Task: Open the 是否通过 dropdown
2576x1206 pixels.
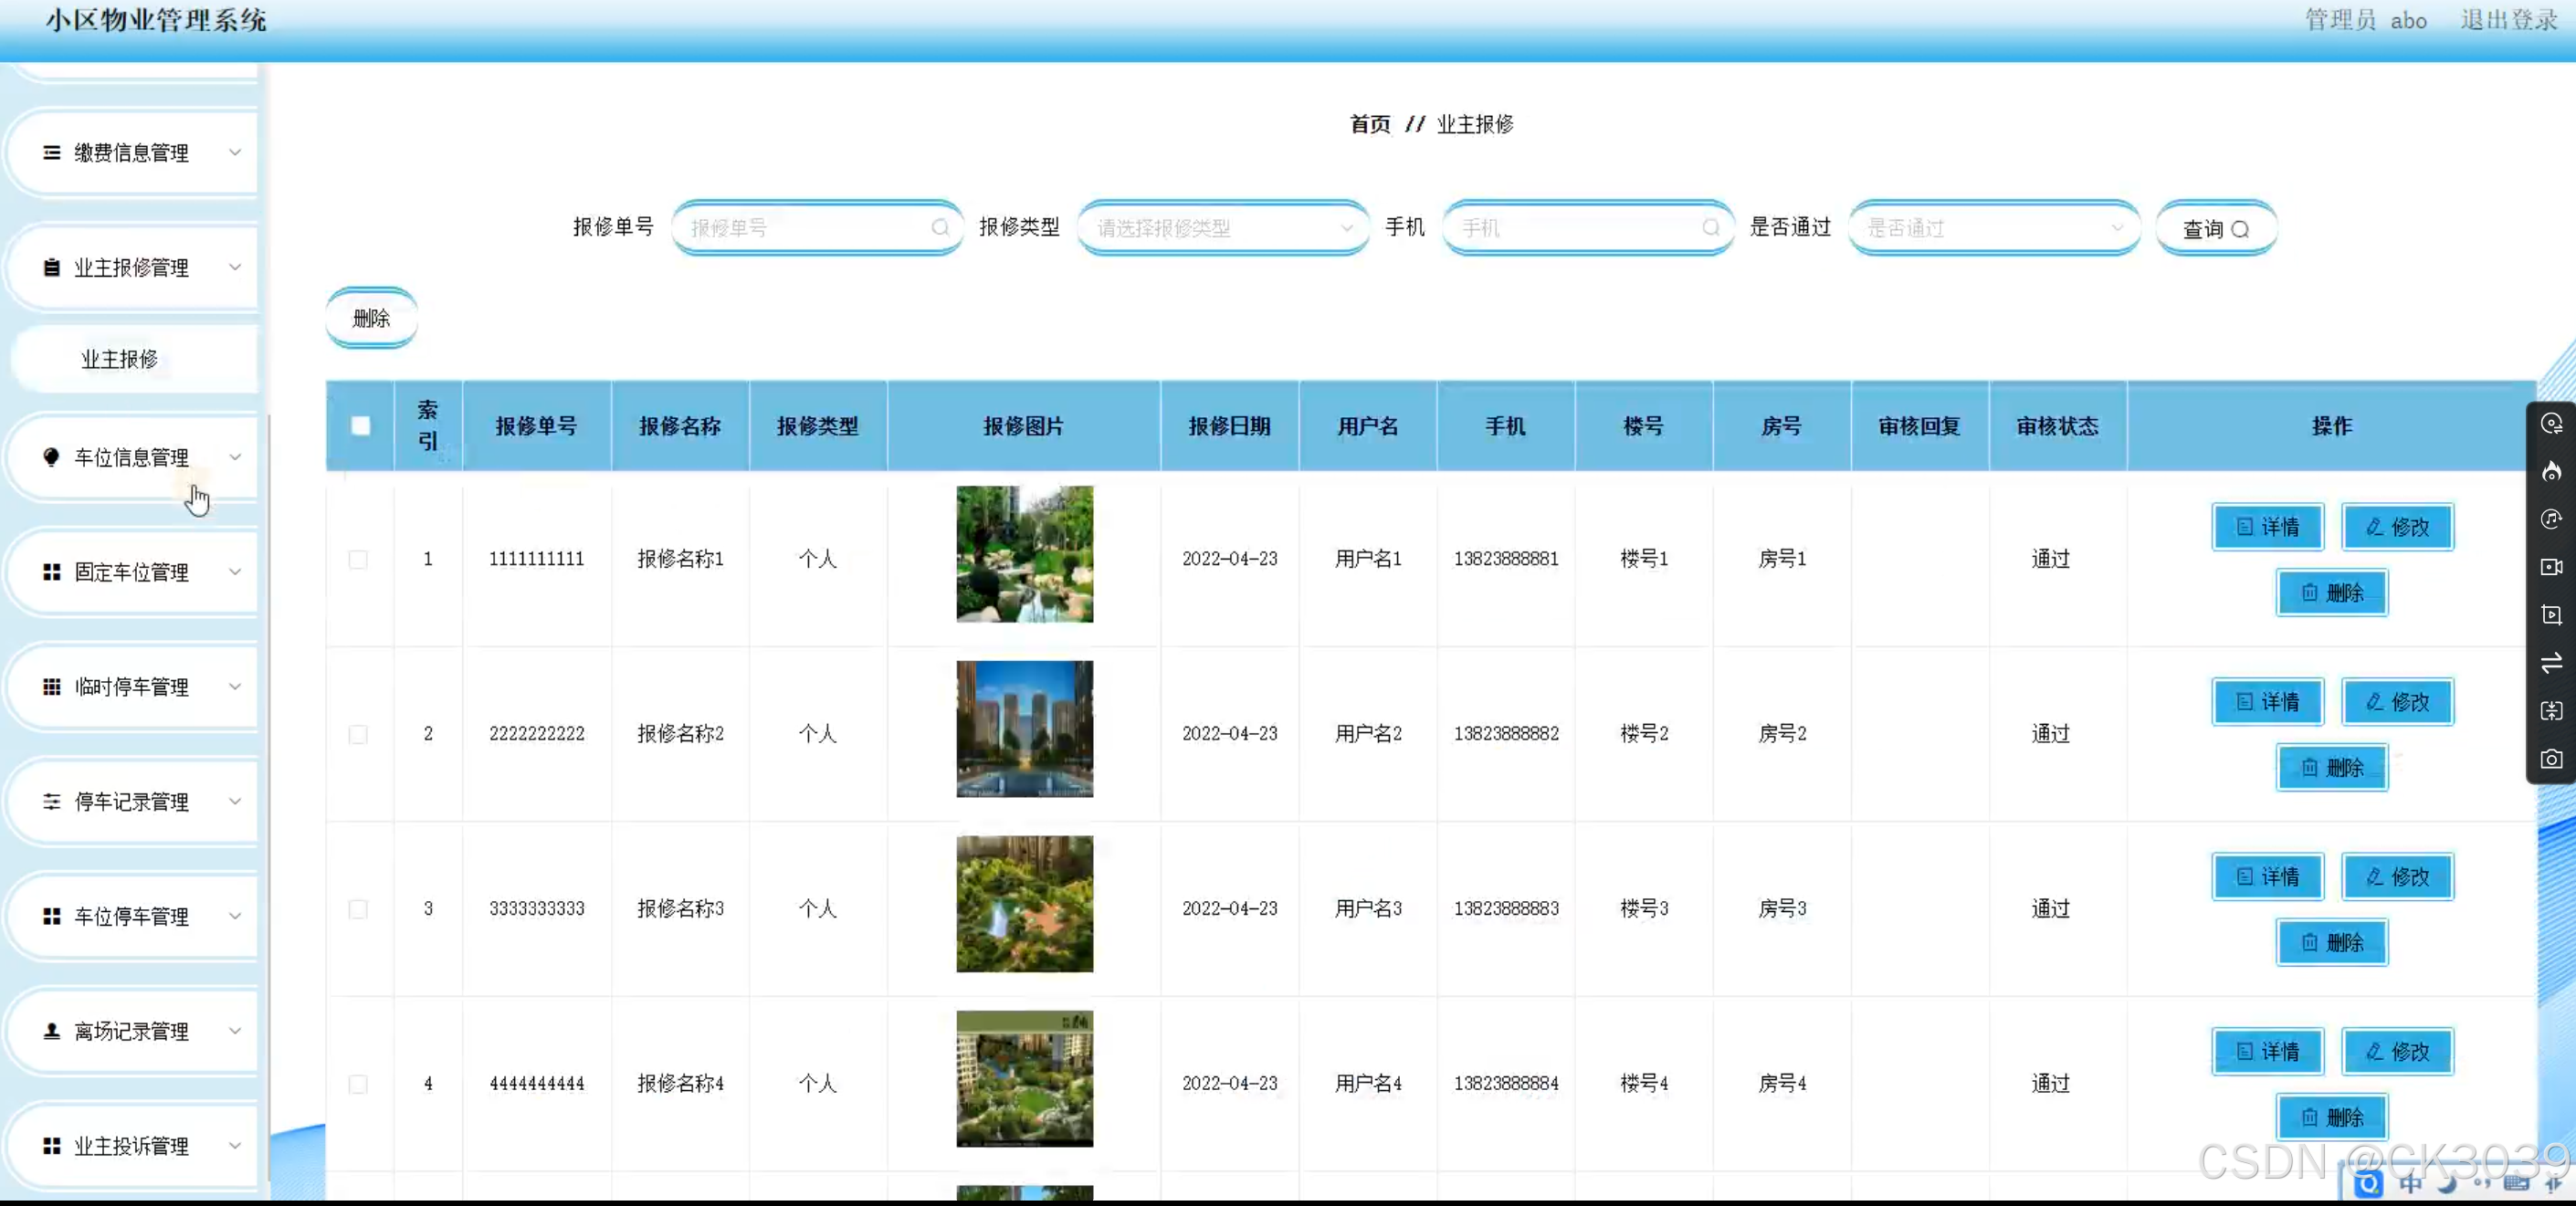Action: [1993, 228]
